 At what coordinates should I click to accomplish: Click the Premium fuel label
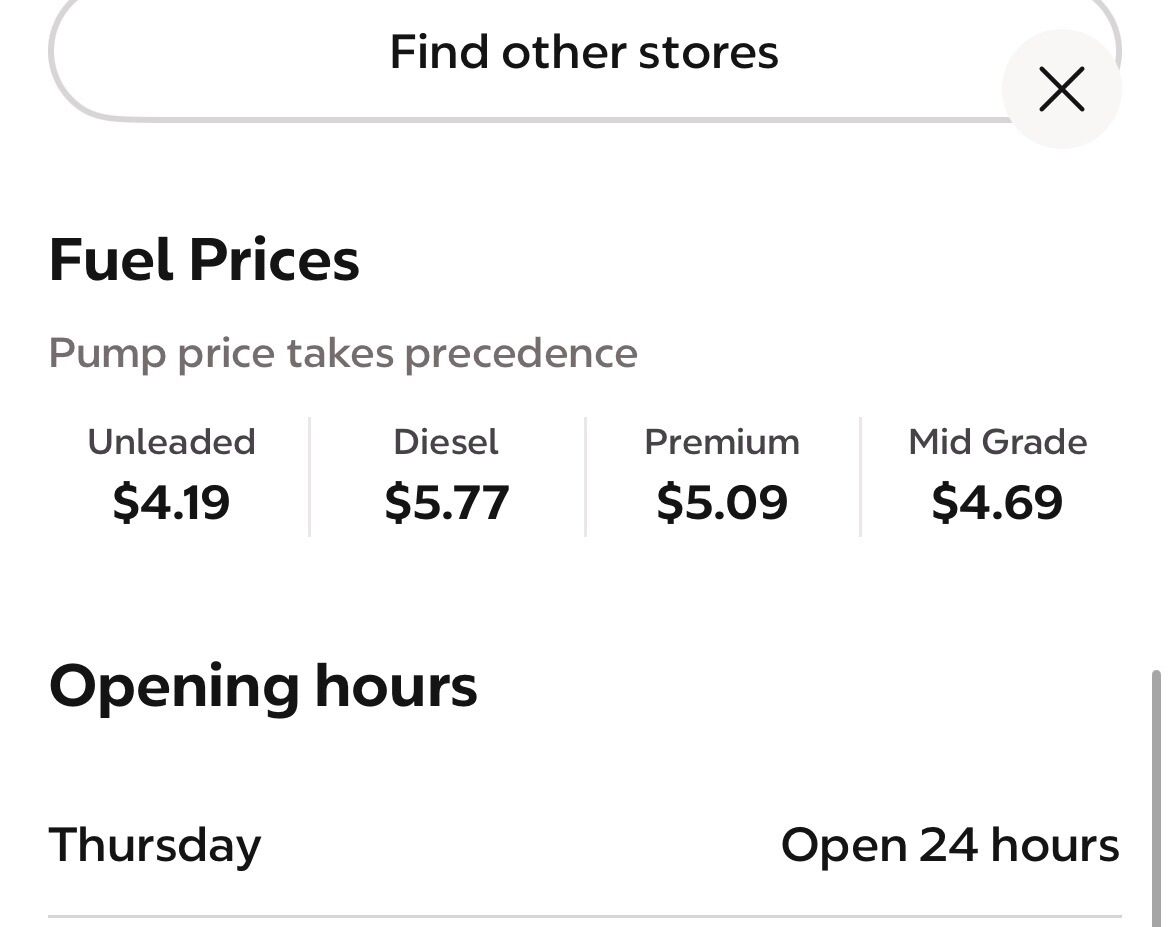[x=722, y=442]
